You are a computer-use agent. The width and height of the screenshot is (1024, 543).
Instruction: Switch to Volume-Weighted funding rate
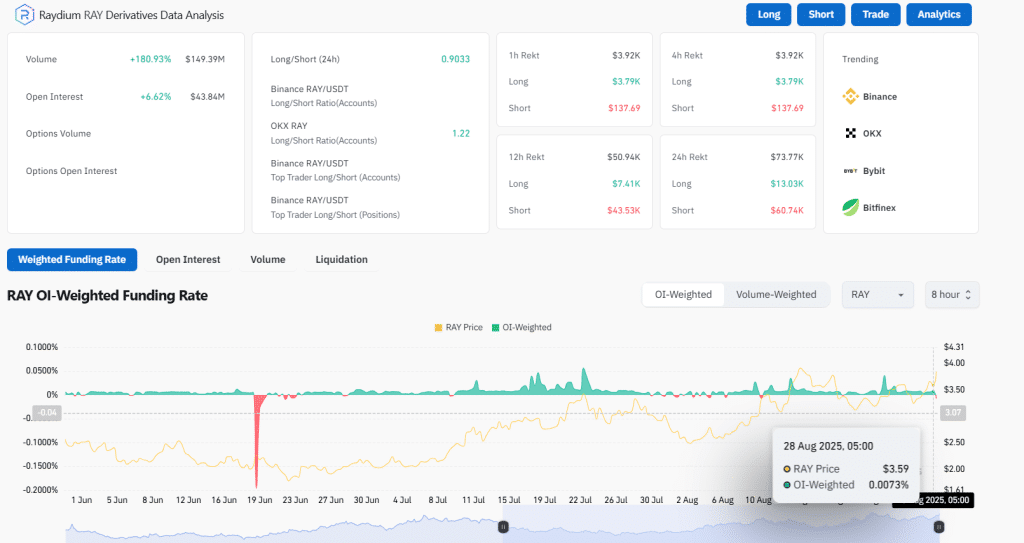coord(776,295)
